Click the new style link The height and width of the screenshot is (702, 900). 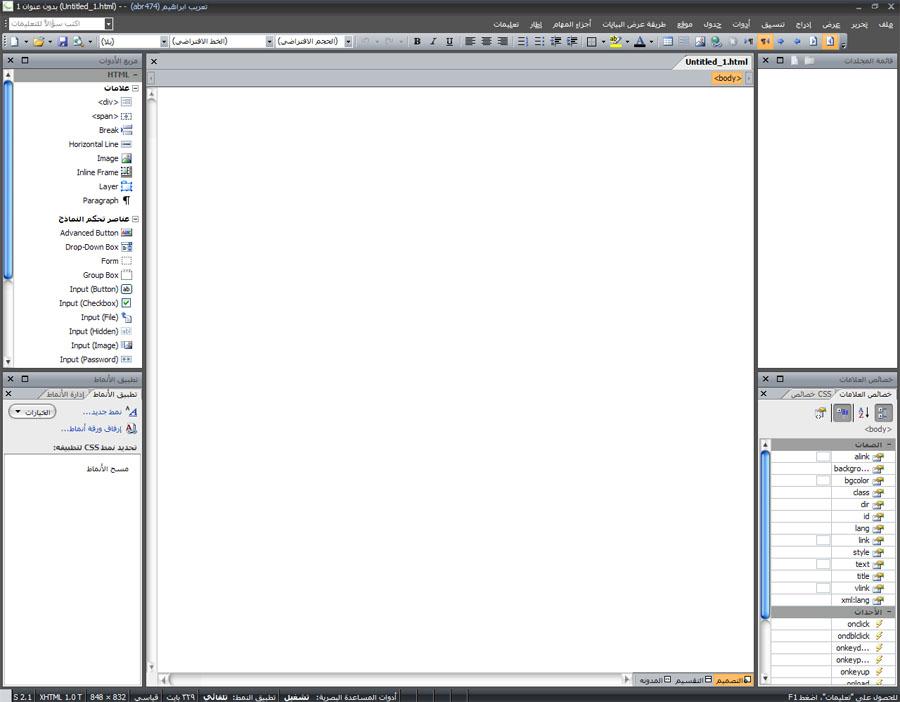(101, 412)
